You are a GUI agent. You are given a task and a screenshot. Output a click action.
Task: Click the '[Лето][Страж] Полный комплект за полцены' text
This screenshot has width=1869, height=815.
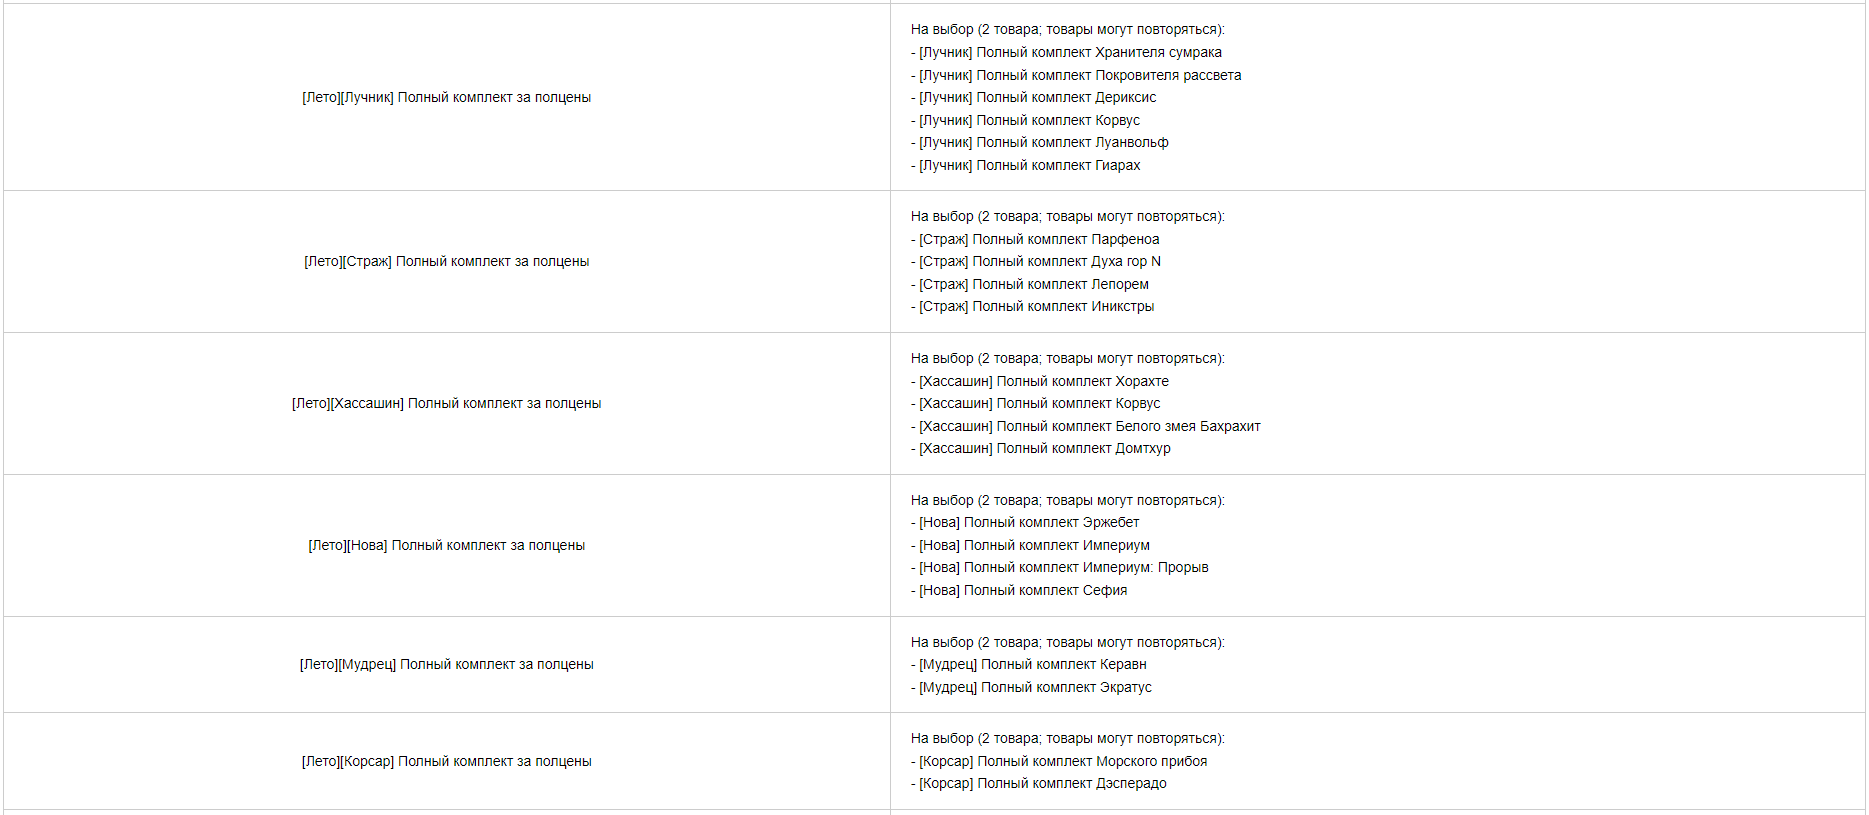tap(446, 261)
